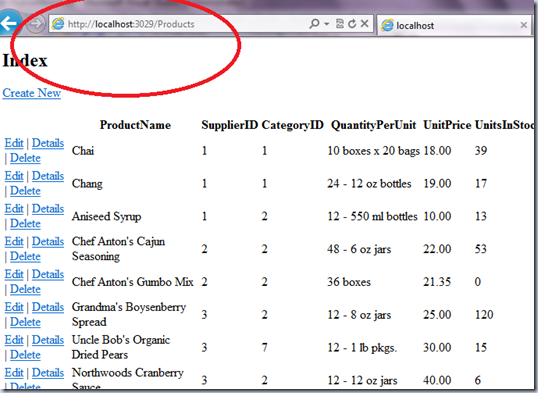Open Details for Uncle Bob's Organic Dried Pears
538x393 pixels.
[48, 340]
